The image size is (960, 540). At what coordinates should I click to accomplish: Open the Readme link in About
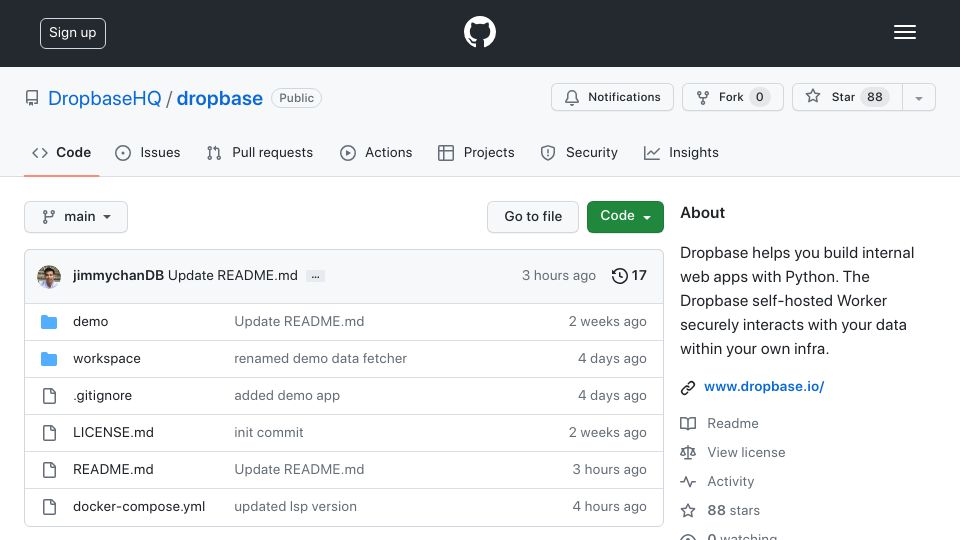[x=733, y=423]
